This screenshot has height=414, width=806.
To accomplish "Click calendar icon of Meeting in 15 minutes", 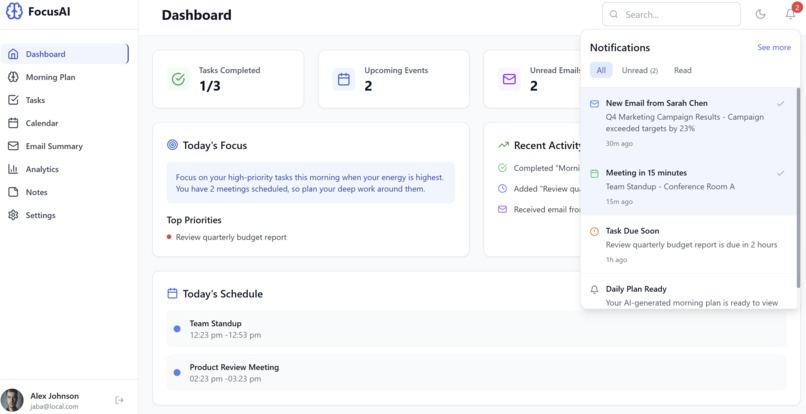I will coord(594,174).
